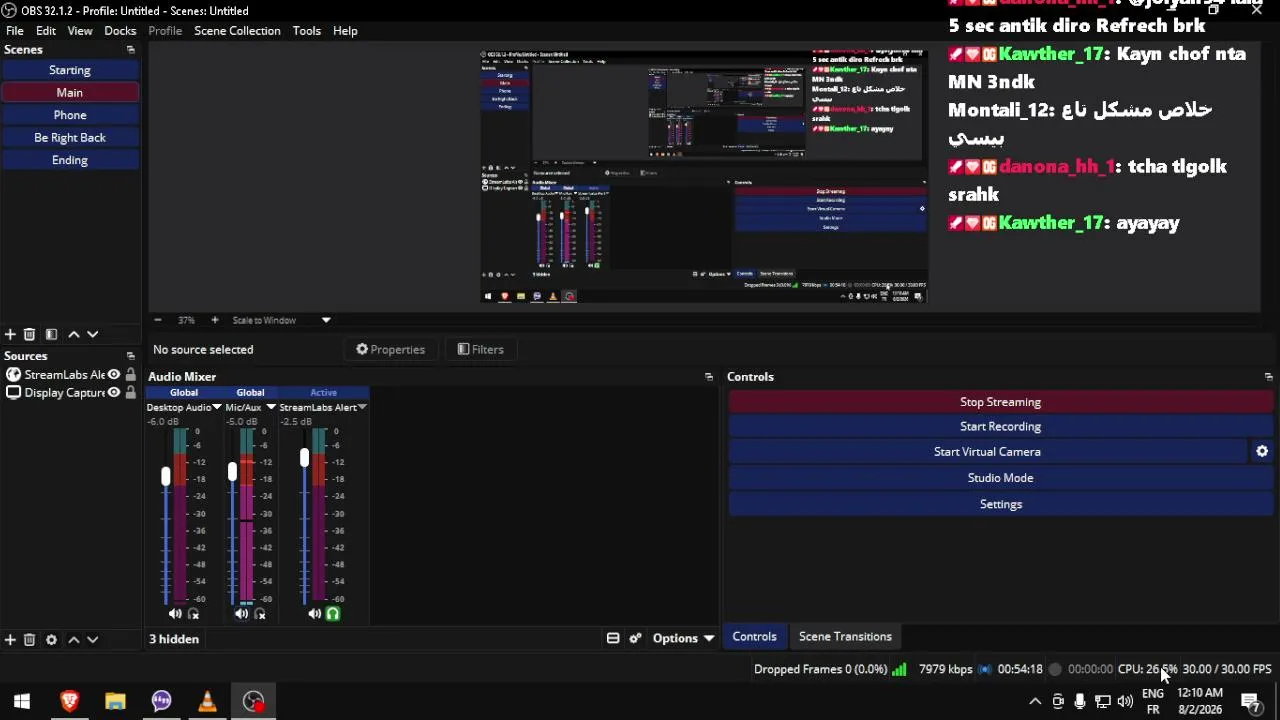Click the Stop Streaming button

[x=1001, y=402]
